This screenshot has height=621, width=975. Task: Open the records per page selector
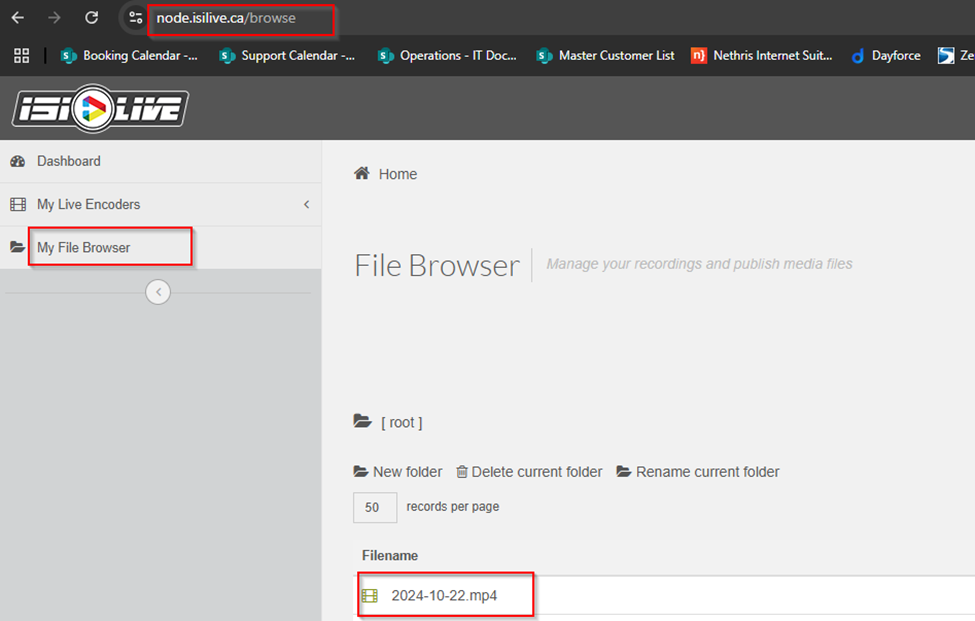[x=374, y=507]
